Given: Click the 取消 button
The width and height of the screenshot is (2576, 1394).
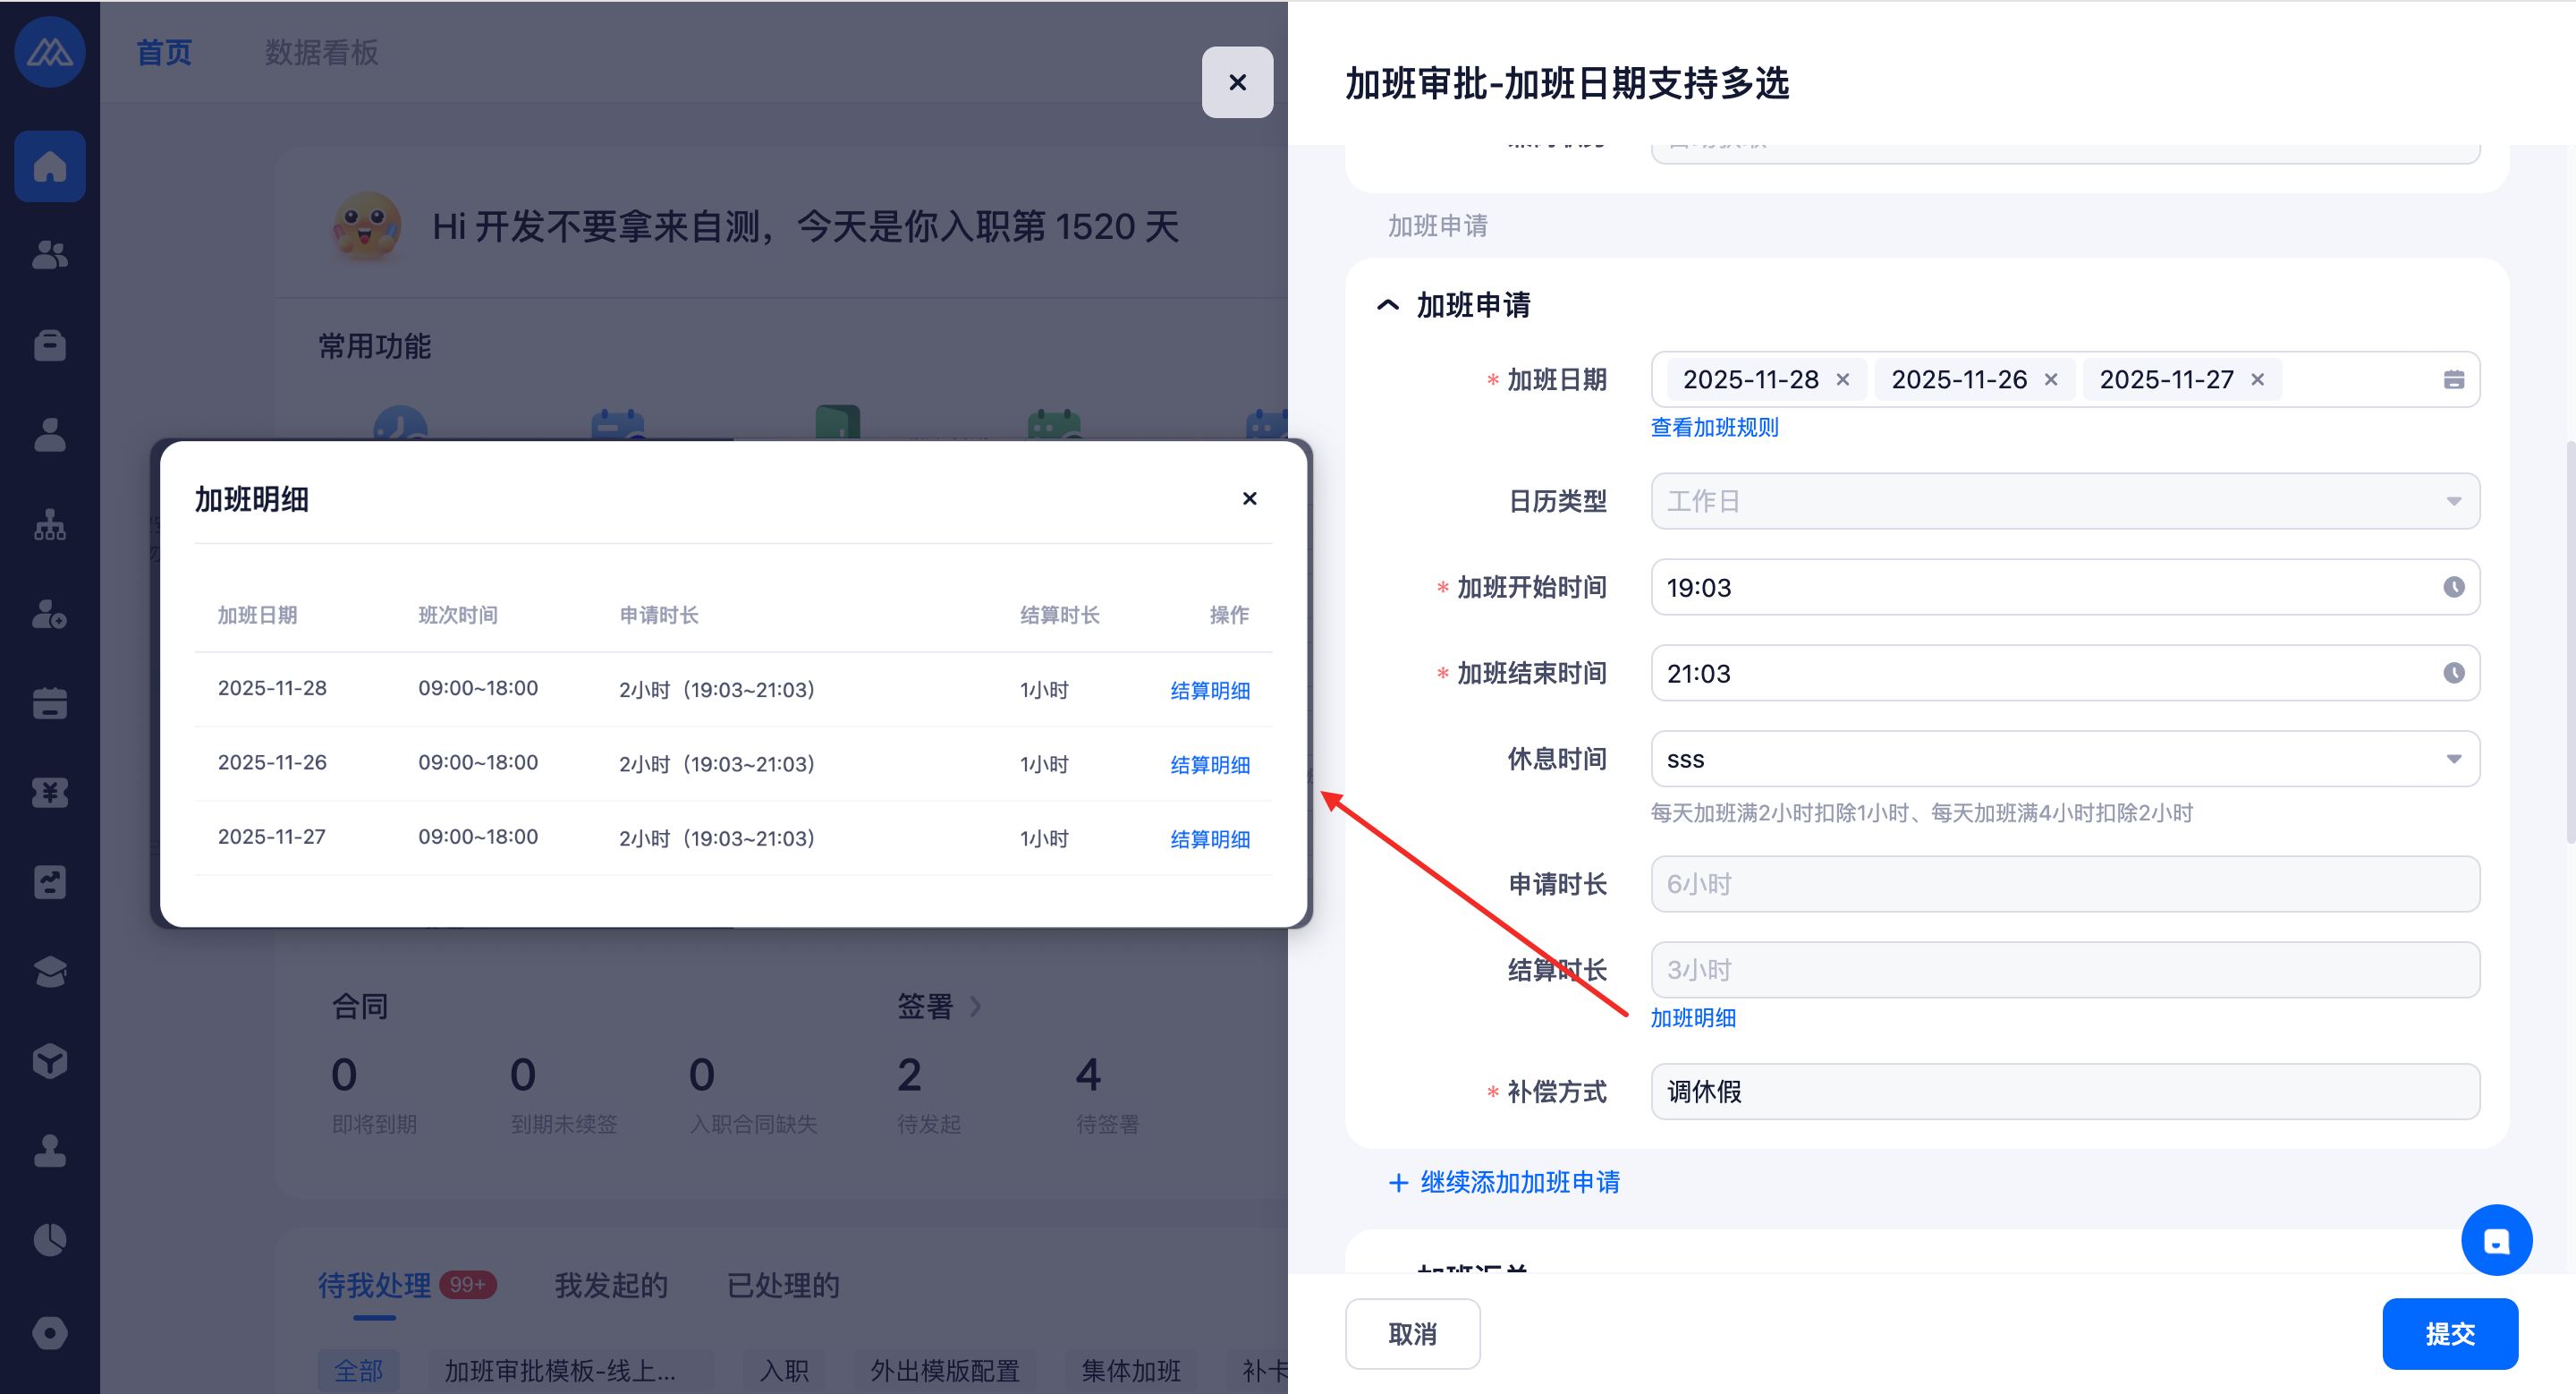Looking at the screenshot, I should tap(1411, 1333).
